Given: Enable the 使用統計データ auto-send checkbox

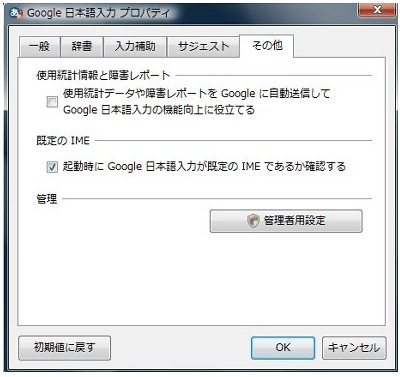Looking at the screenshot, I should tap(52, 102).
